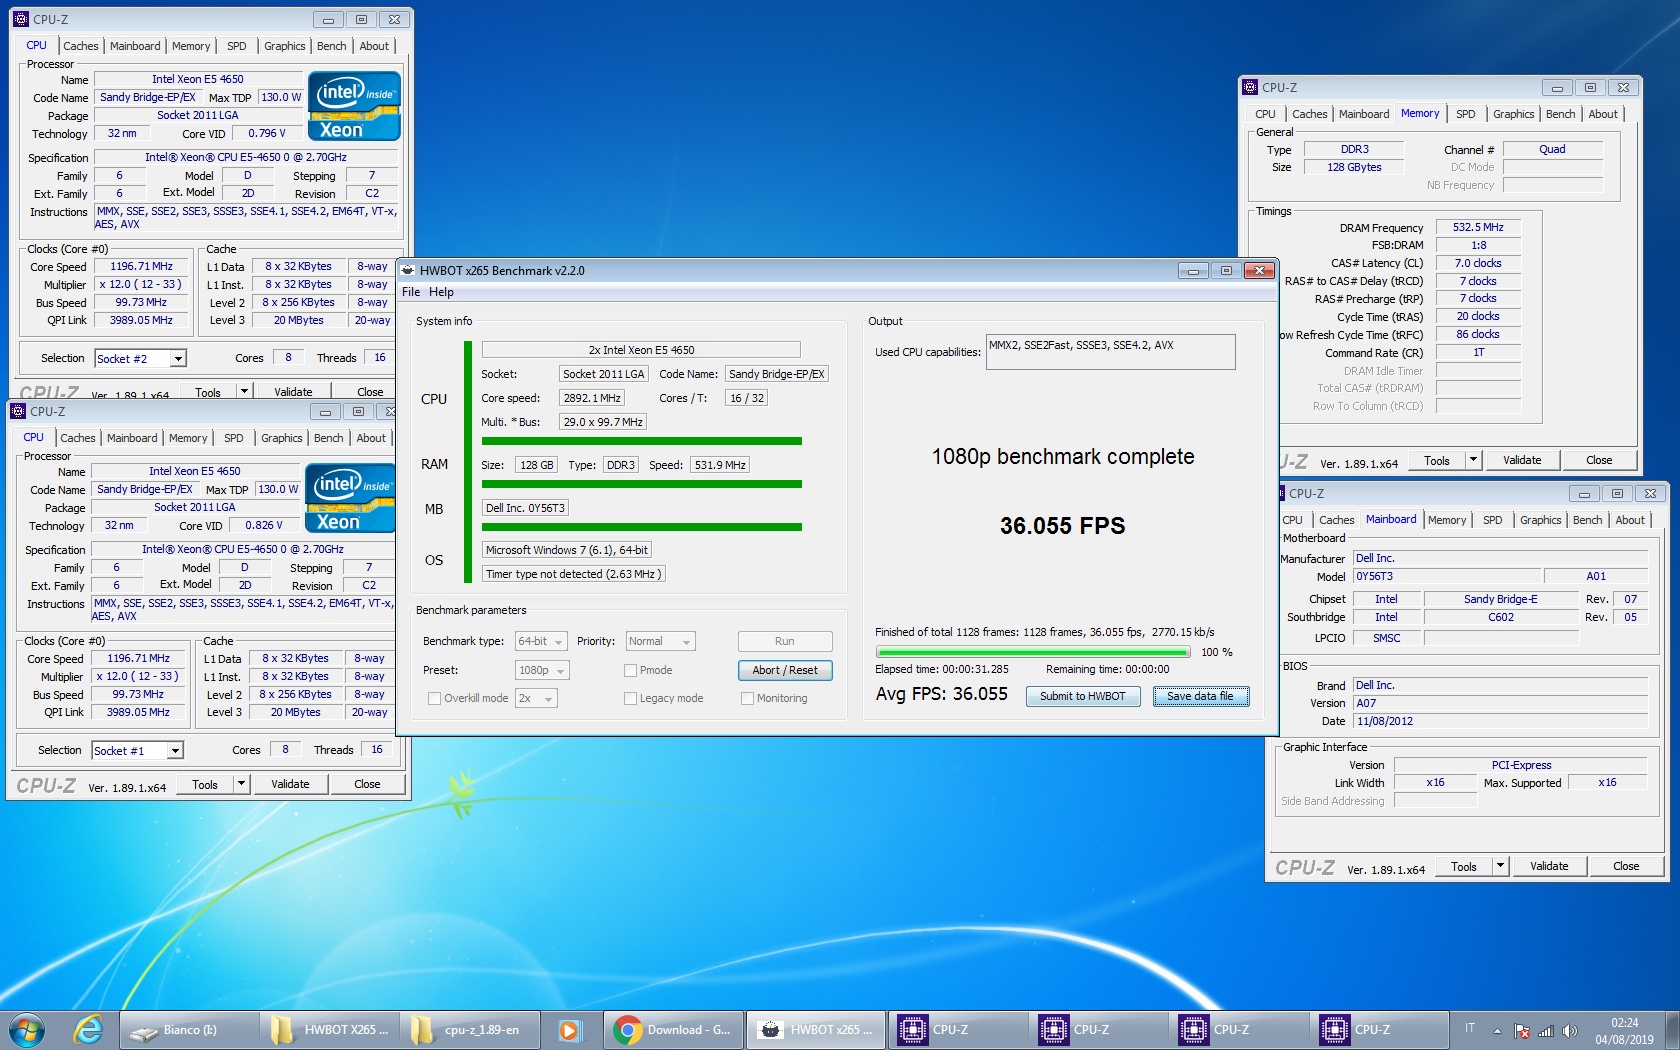Click the Intel Xeon logo in Socket #2 CPU-Z window
The image size is (1680, 1050).
[x=354, y=106]
